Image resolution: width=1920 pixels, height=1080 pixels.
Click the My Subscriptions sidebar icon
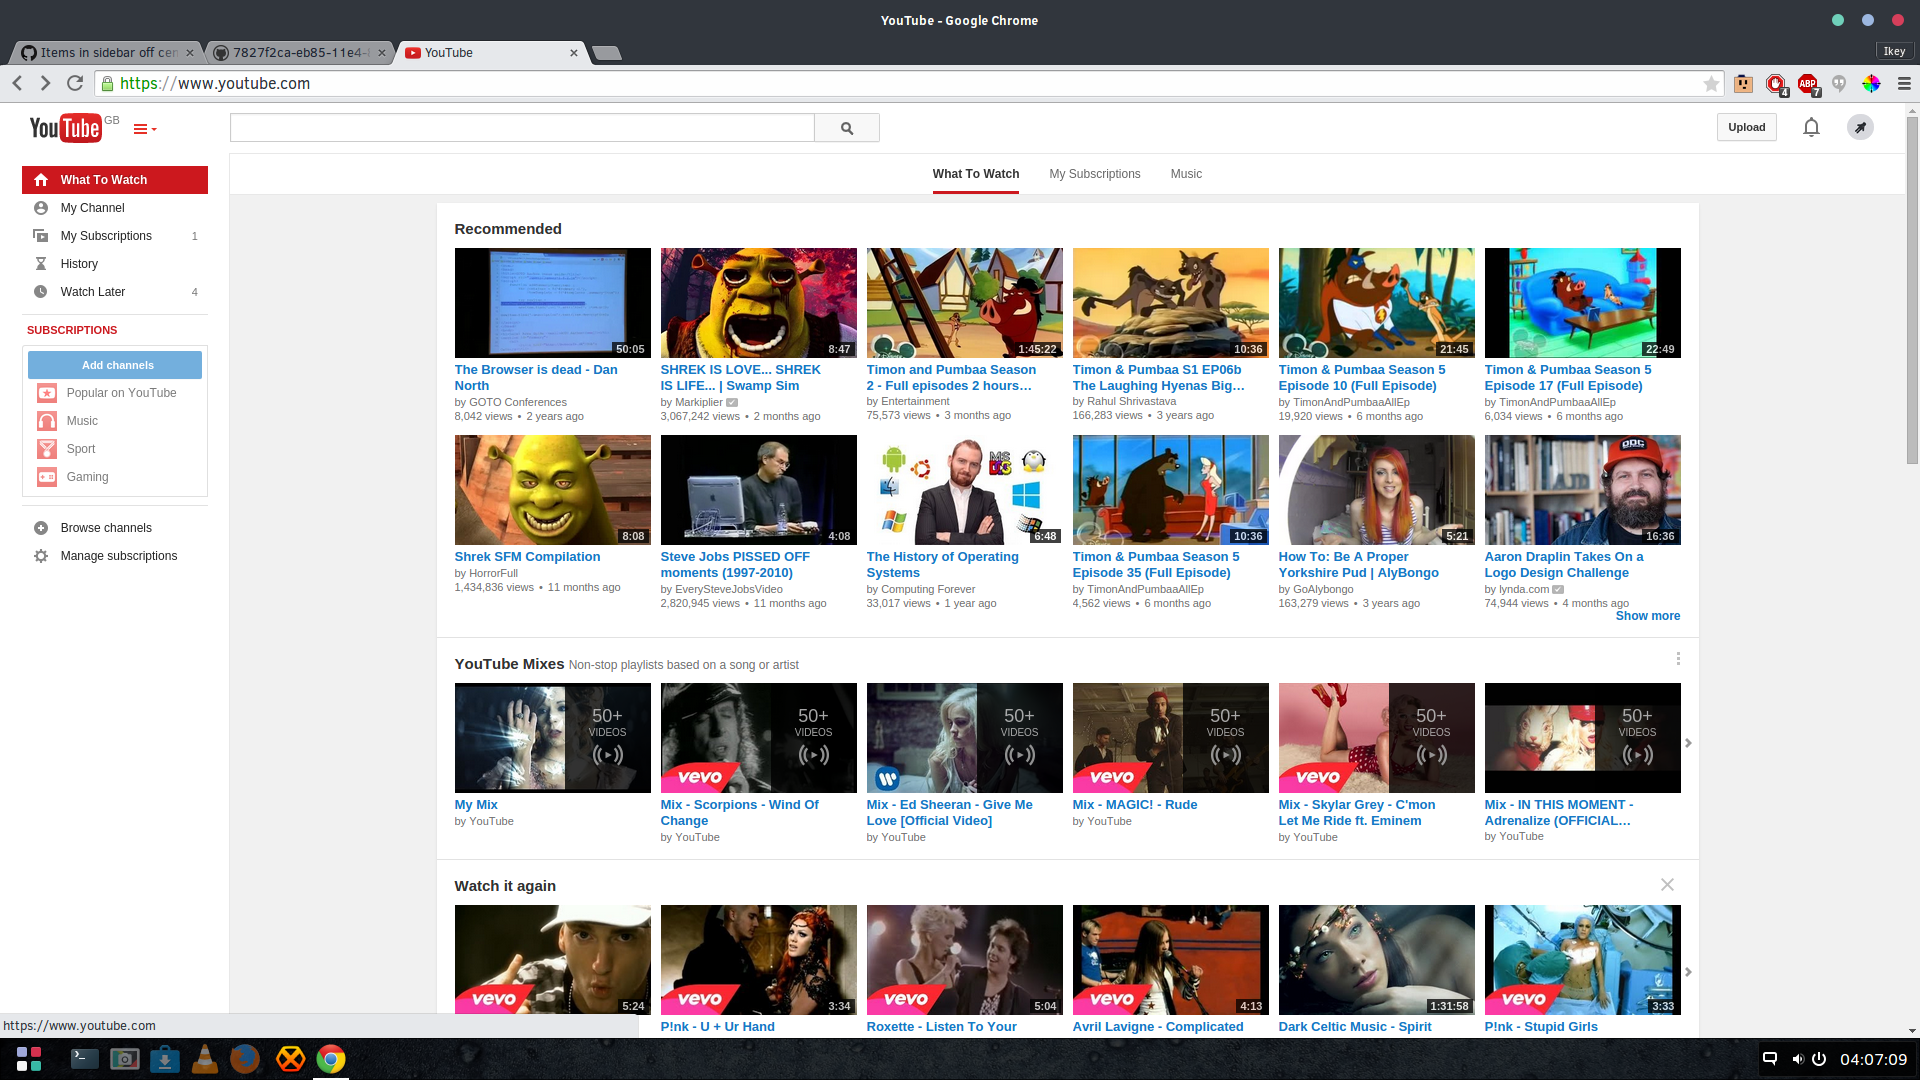point(41,236)
